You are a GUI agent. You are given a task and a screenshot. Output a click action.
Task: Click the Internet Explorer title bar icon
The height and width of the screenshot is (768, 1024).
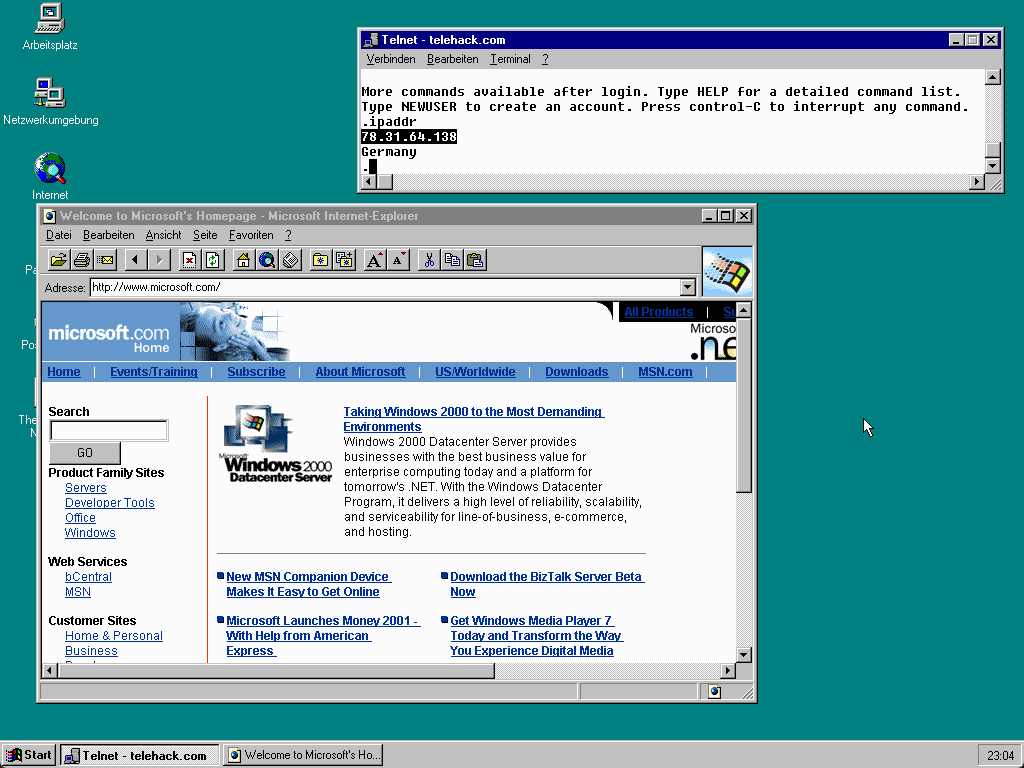pos(50,216)
